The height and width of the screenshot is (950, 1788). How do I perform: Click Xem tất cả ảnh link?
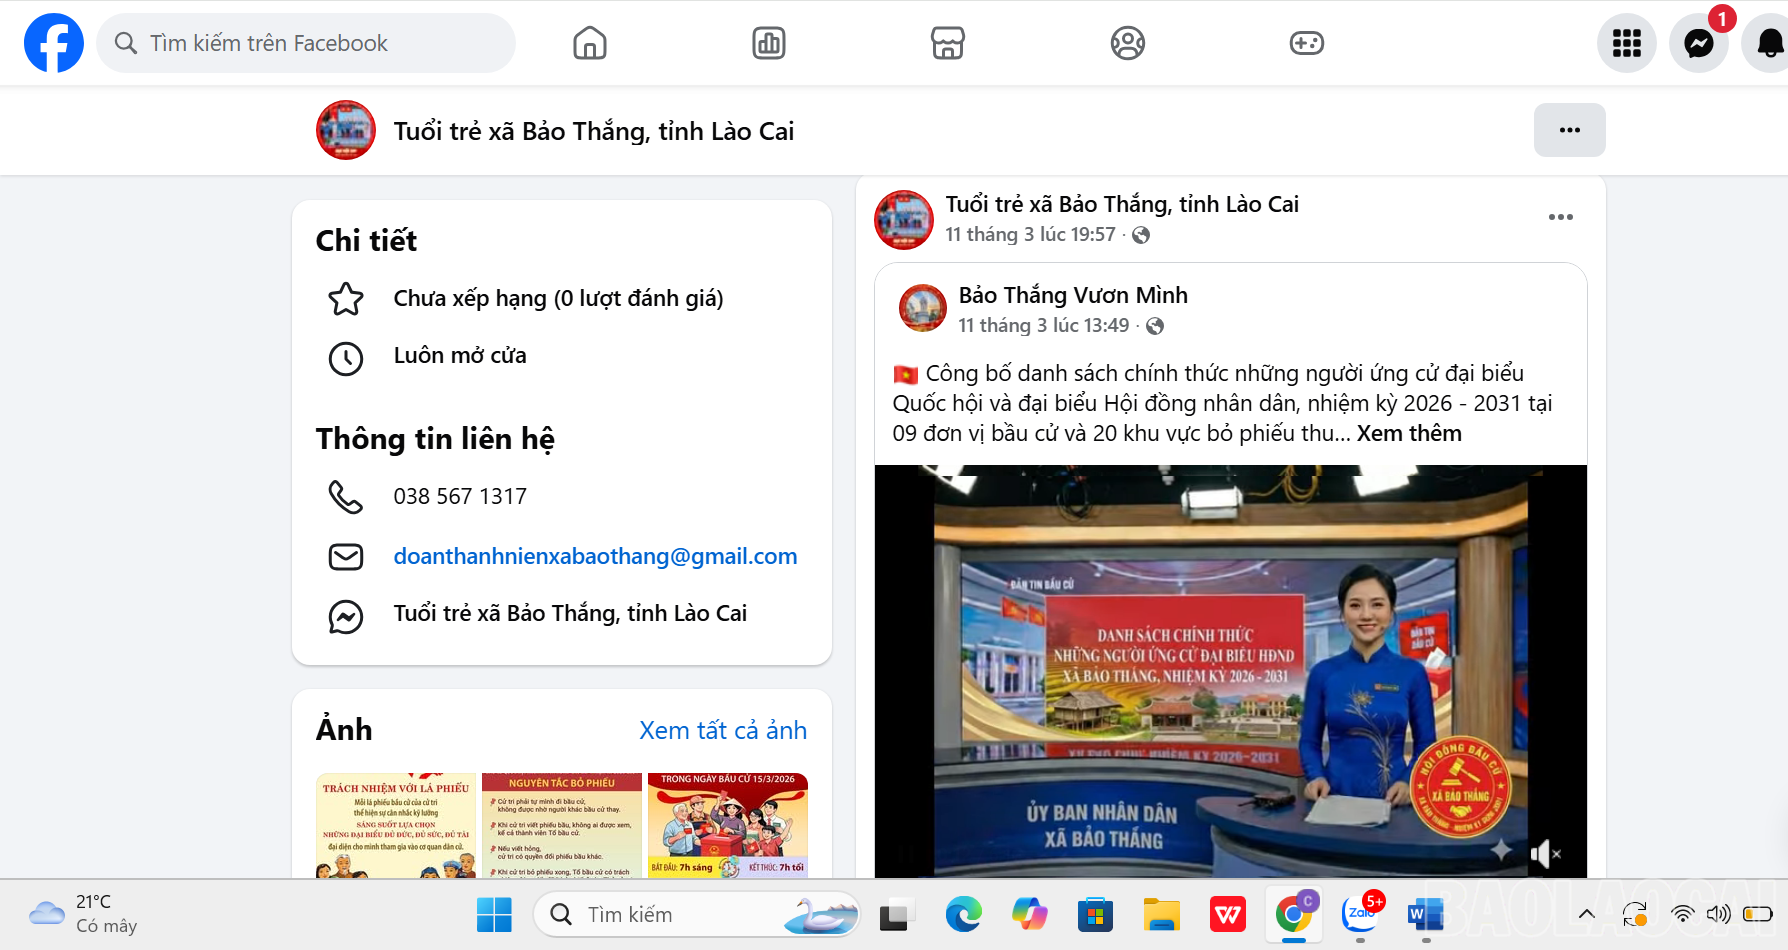point(722,730)
